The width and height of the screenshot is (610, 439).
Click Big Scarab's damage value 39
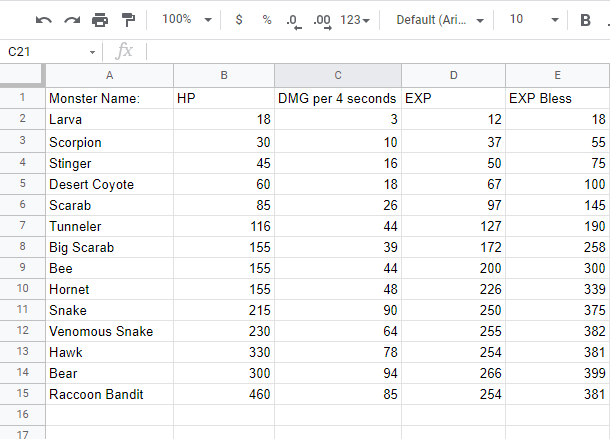click(x=338, y=247)
